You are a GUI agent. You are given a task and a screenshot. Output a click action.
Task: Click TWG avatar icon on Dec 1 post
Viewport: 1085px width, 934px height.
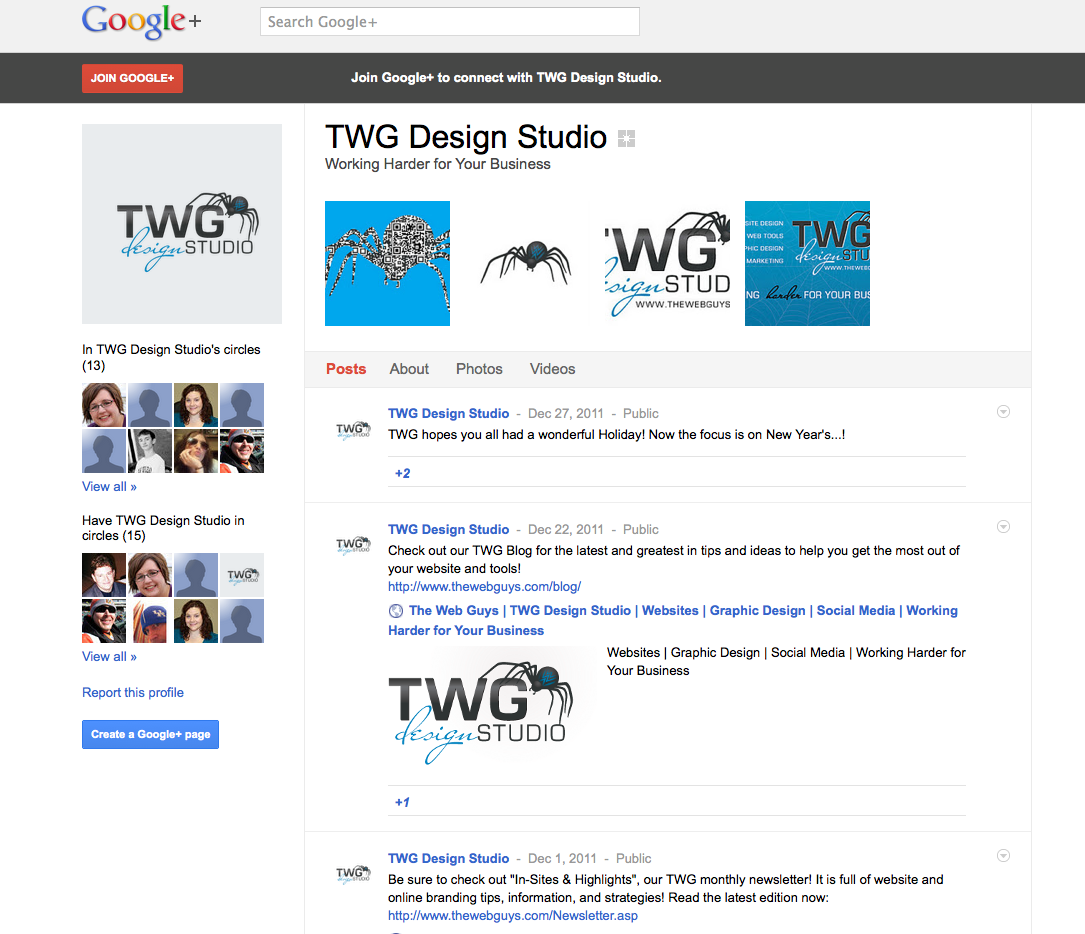(353, 875)
